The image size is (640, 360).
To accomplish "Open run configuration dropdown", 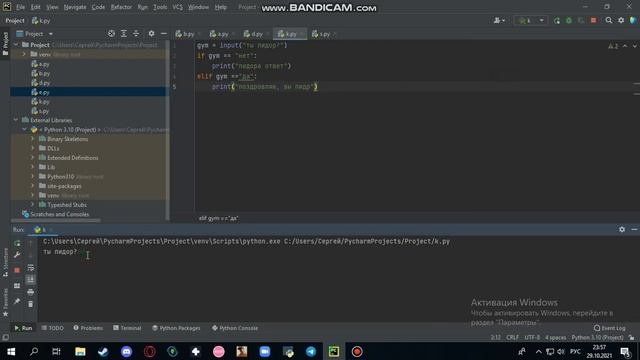I will (x=531, y=20).
